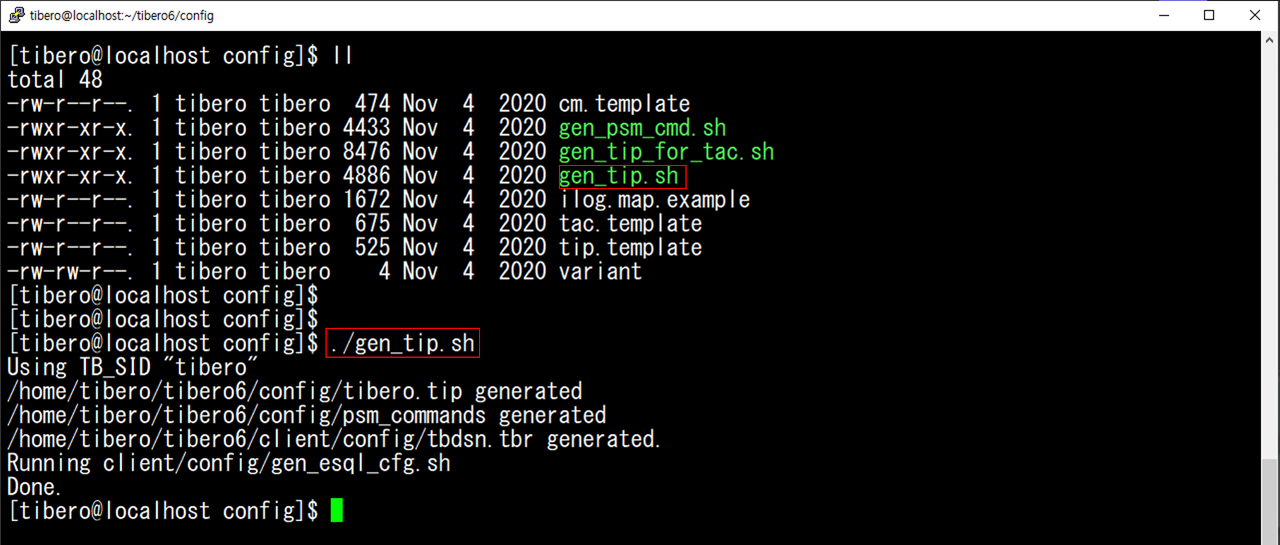Maximize the terminal window
This screenshot has height=545, width=1280.
1209,15
